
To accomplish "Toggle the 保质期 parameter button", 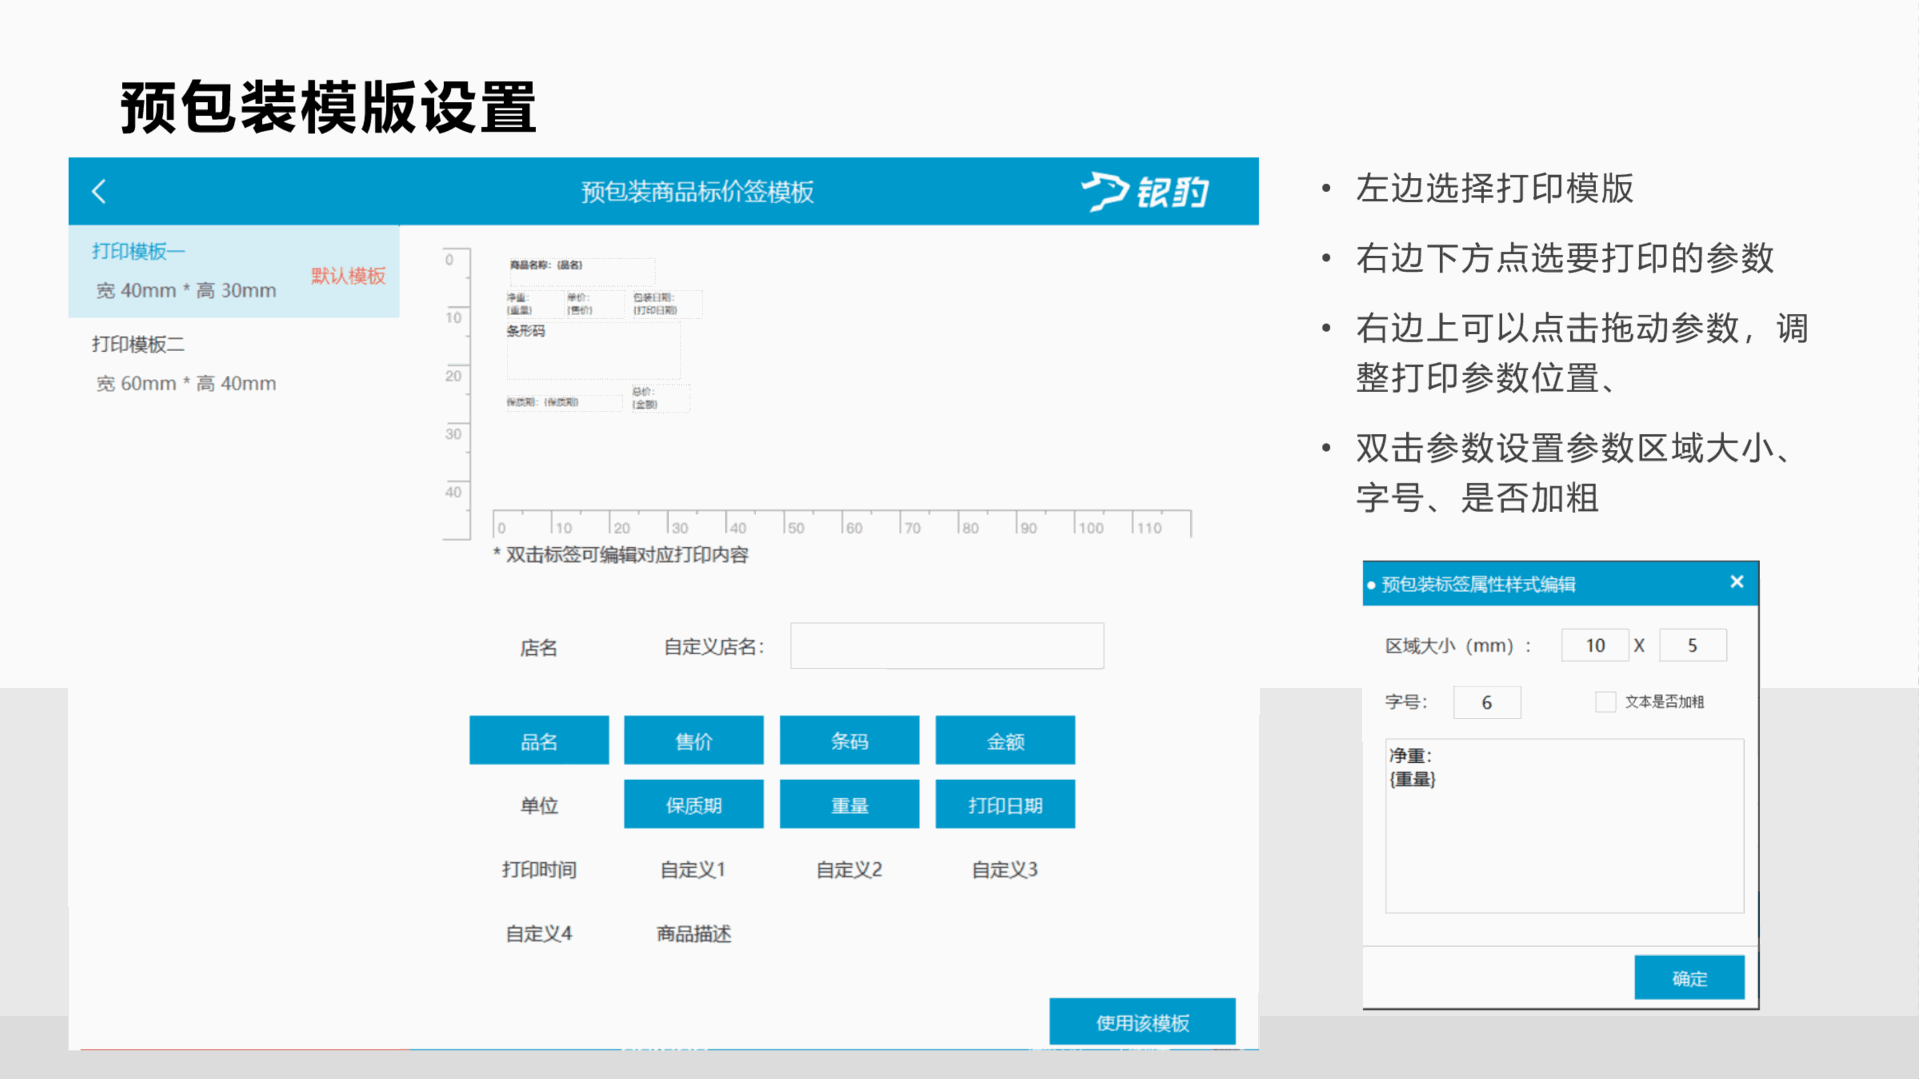I will pos(693,805).
